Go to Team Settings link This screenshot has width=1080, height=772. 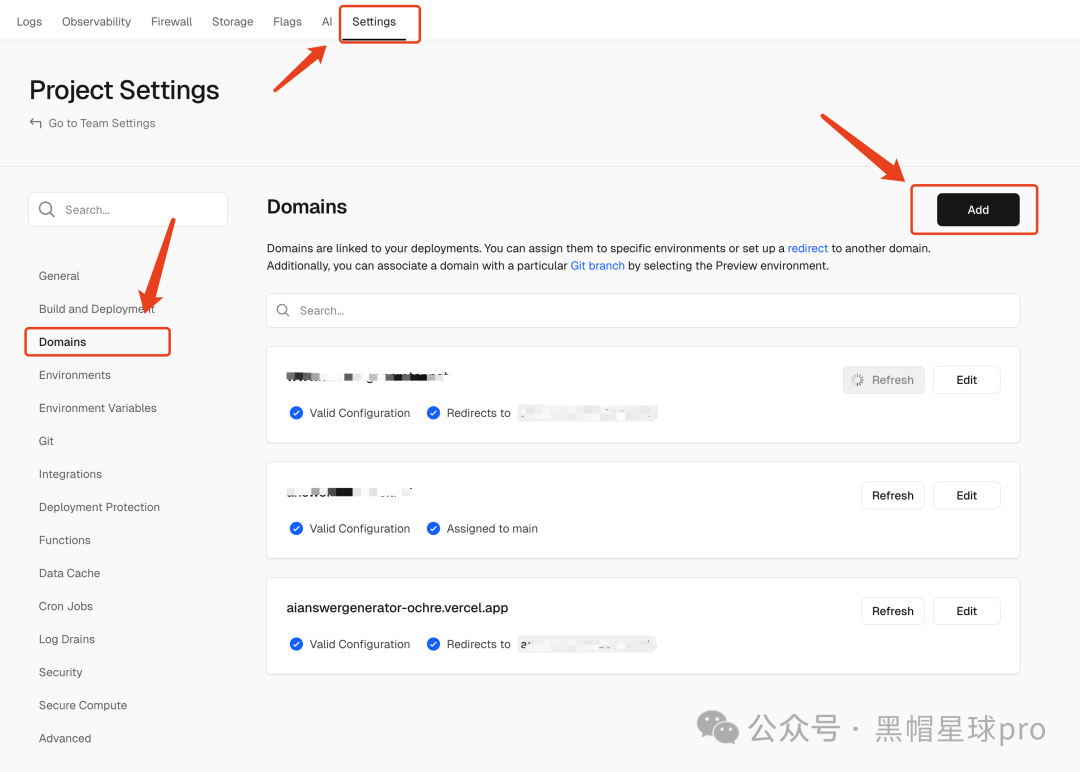tap(102, 123)
